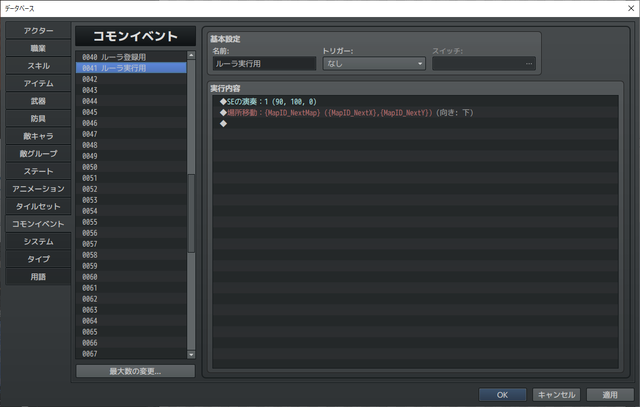Go to the ステート tab
The height and width of the screenshot is (407, 640).
(38, 171)
